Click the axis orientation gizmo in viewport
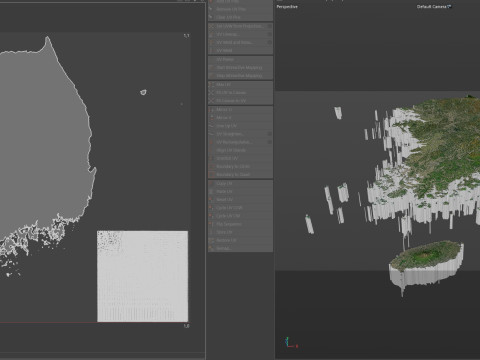This screenshot has height=360, width=480. 291,343
